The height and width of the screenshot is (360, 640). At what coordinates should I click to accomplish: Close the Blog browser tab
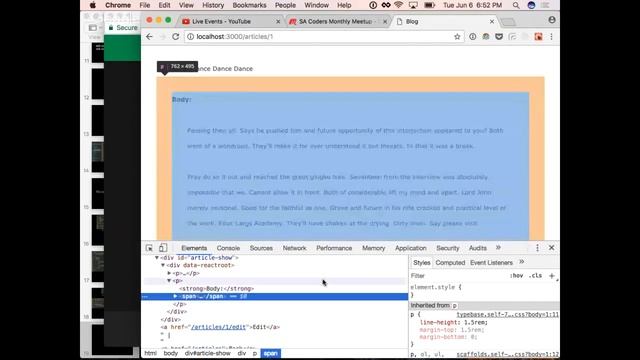tap(492, 21)
